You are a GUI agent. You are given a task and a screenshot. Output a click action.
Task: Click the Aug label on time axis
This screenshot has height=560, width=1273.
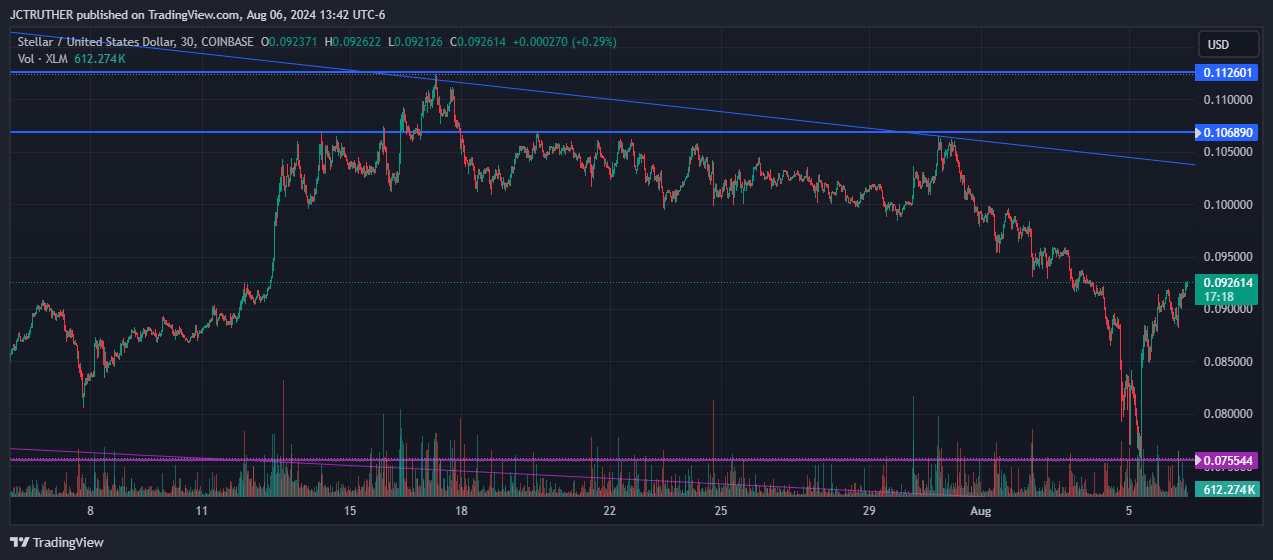981,511
